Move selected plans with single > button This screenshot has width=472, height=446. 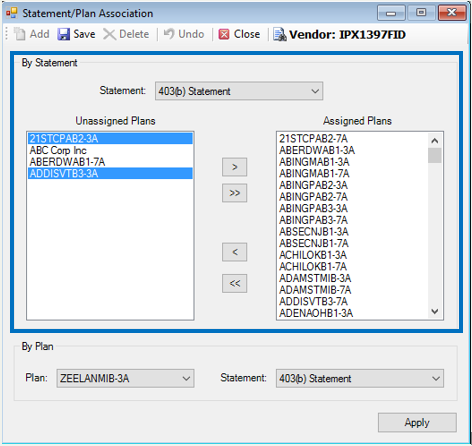235,167
